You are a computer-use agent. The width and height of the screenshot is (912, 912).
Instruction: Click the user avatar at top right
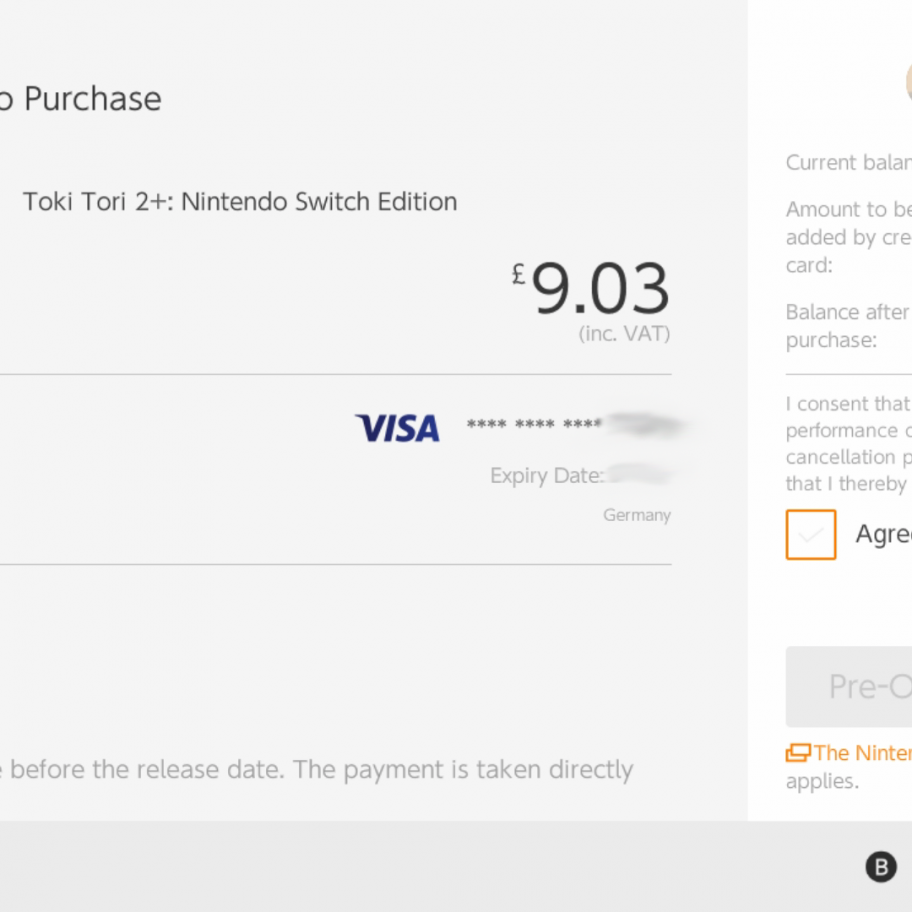click(909, 81)
